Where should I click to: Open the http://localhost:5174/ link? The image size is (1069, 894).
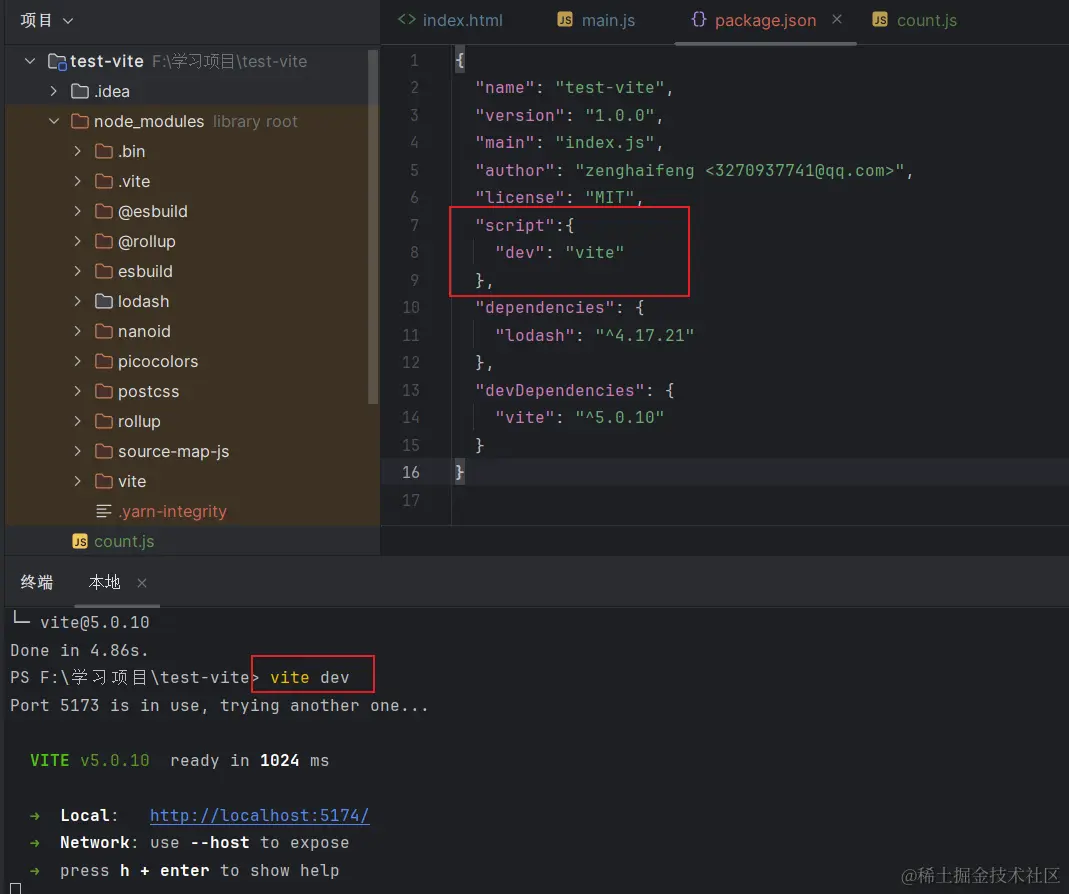pyautogui.click(x=260, y=815)
